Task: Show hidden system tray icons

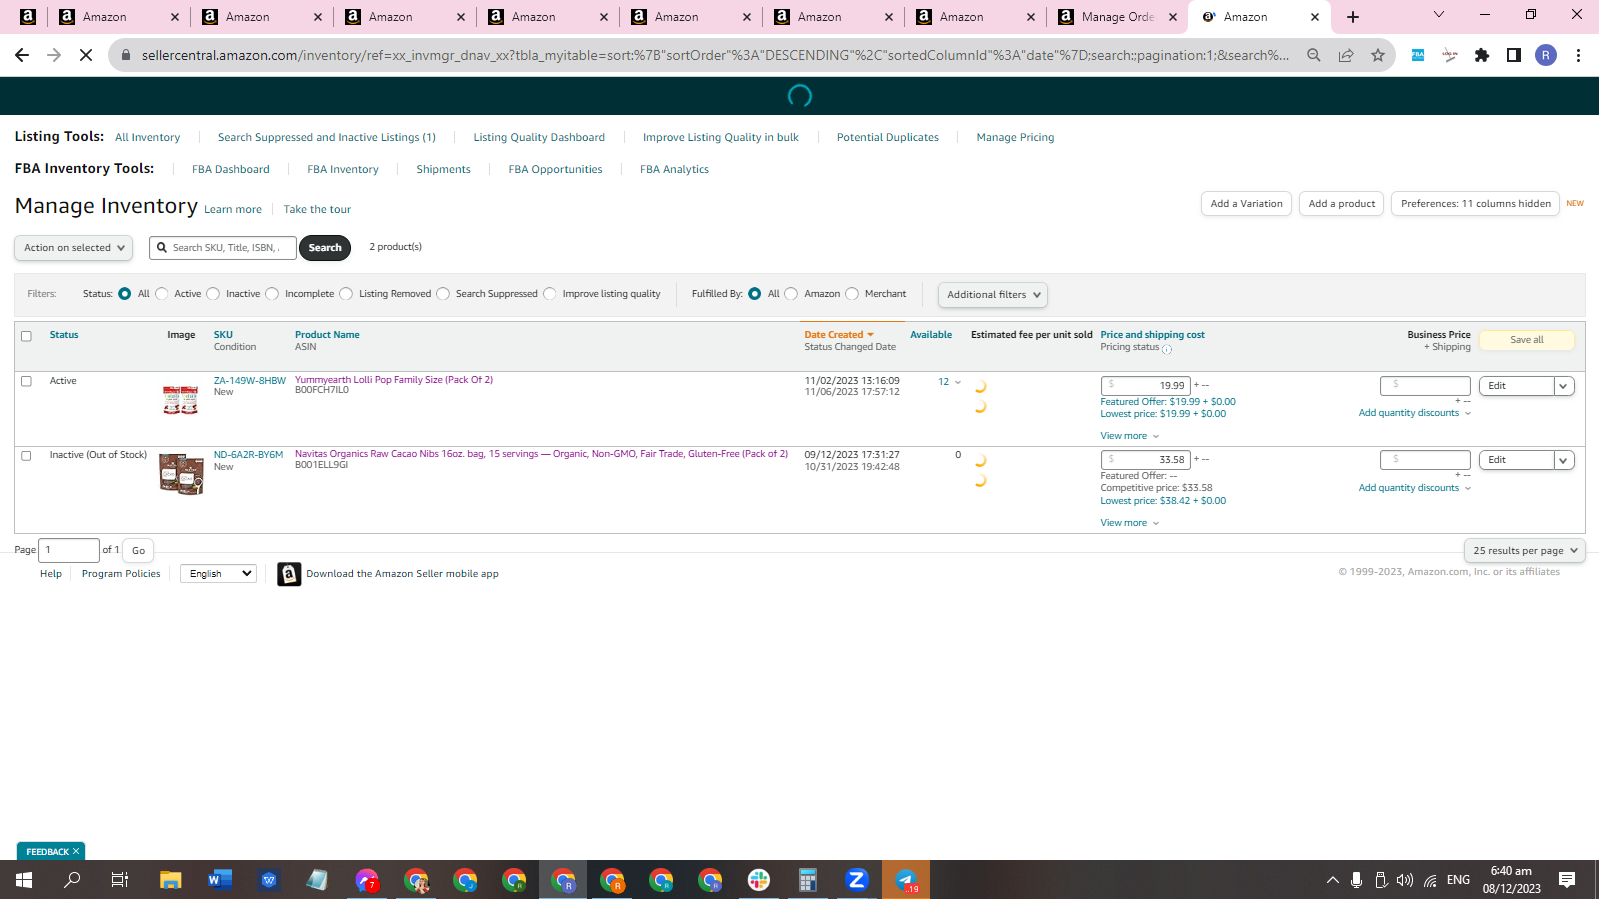Action: (x=1332, y=880)
